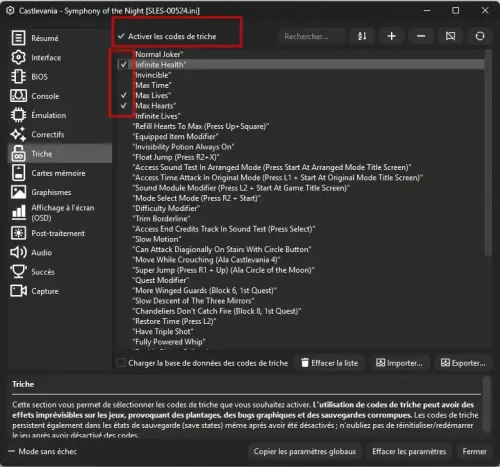The width and height of the screenshot is (500, 467).
Task: Enable the Normal Joker cheat
Action: [x=123, y=54]
